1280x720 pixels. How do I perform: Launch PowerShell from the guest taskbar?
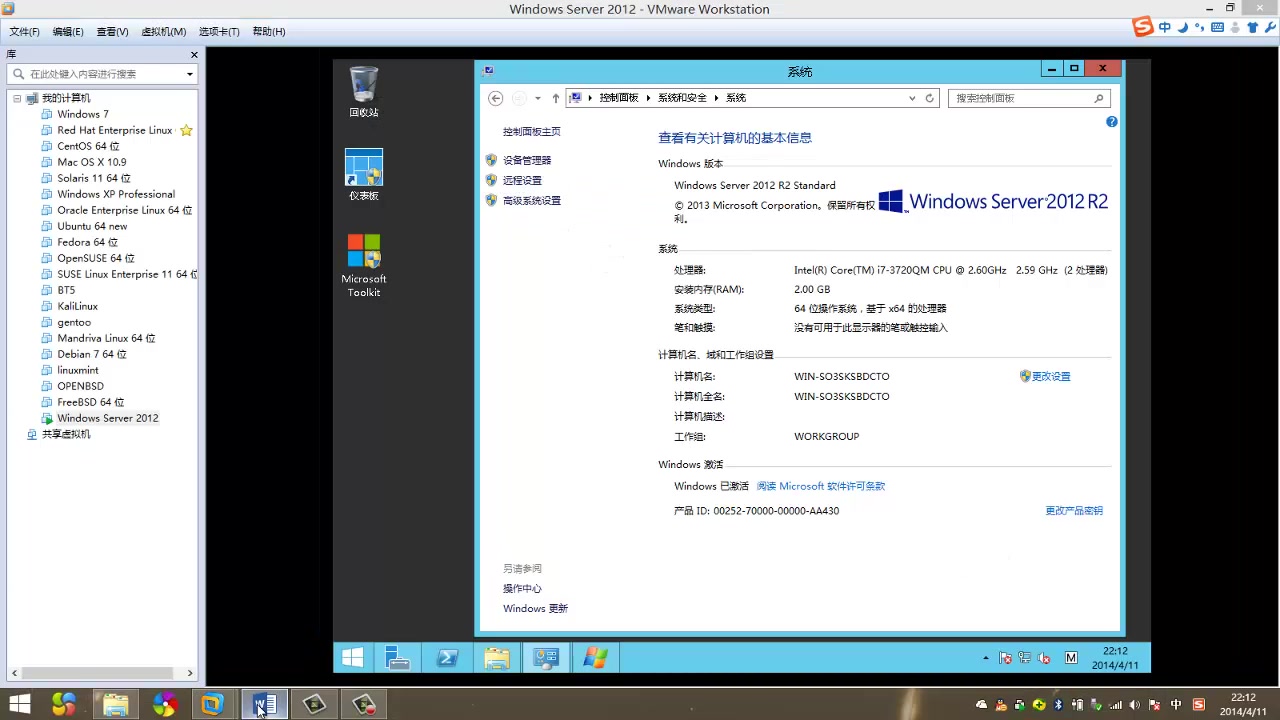pyautogui.click(x=447, y=658)
